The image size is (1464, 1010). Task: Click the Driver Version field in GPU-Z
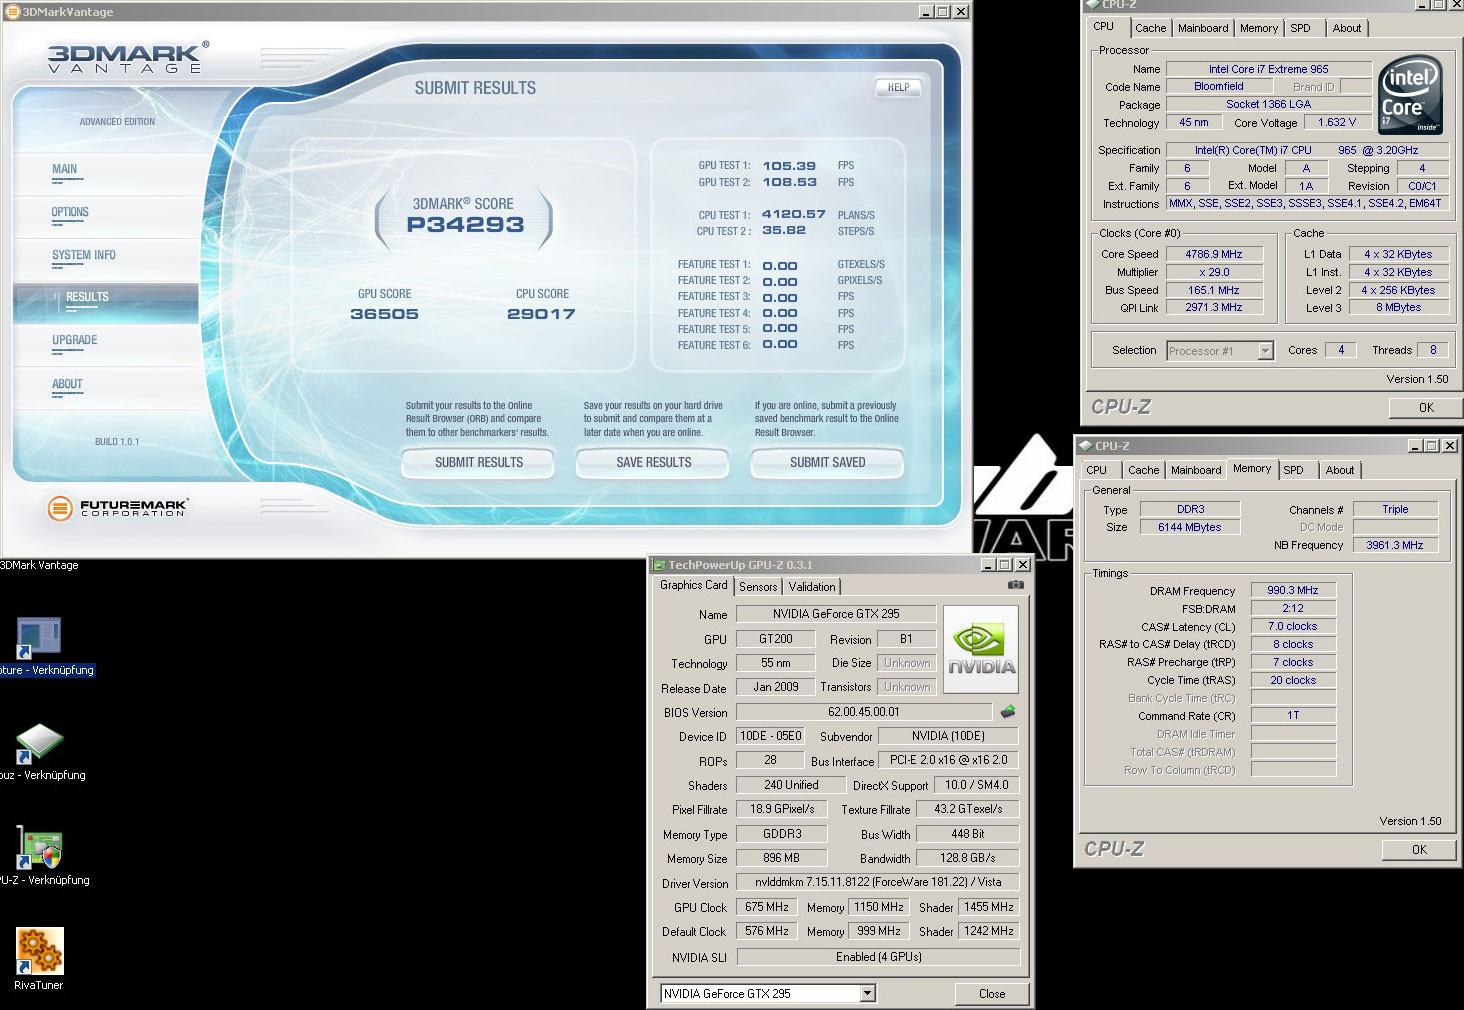(x=878, y=882)
